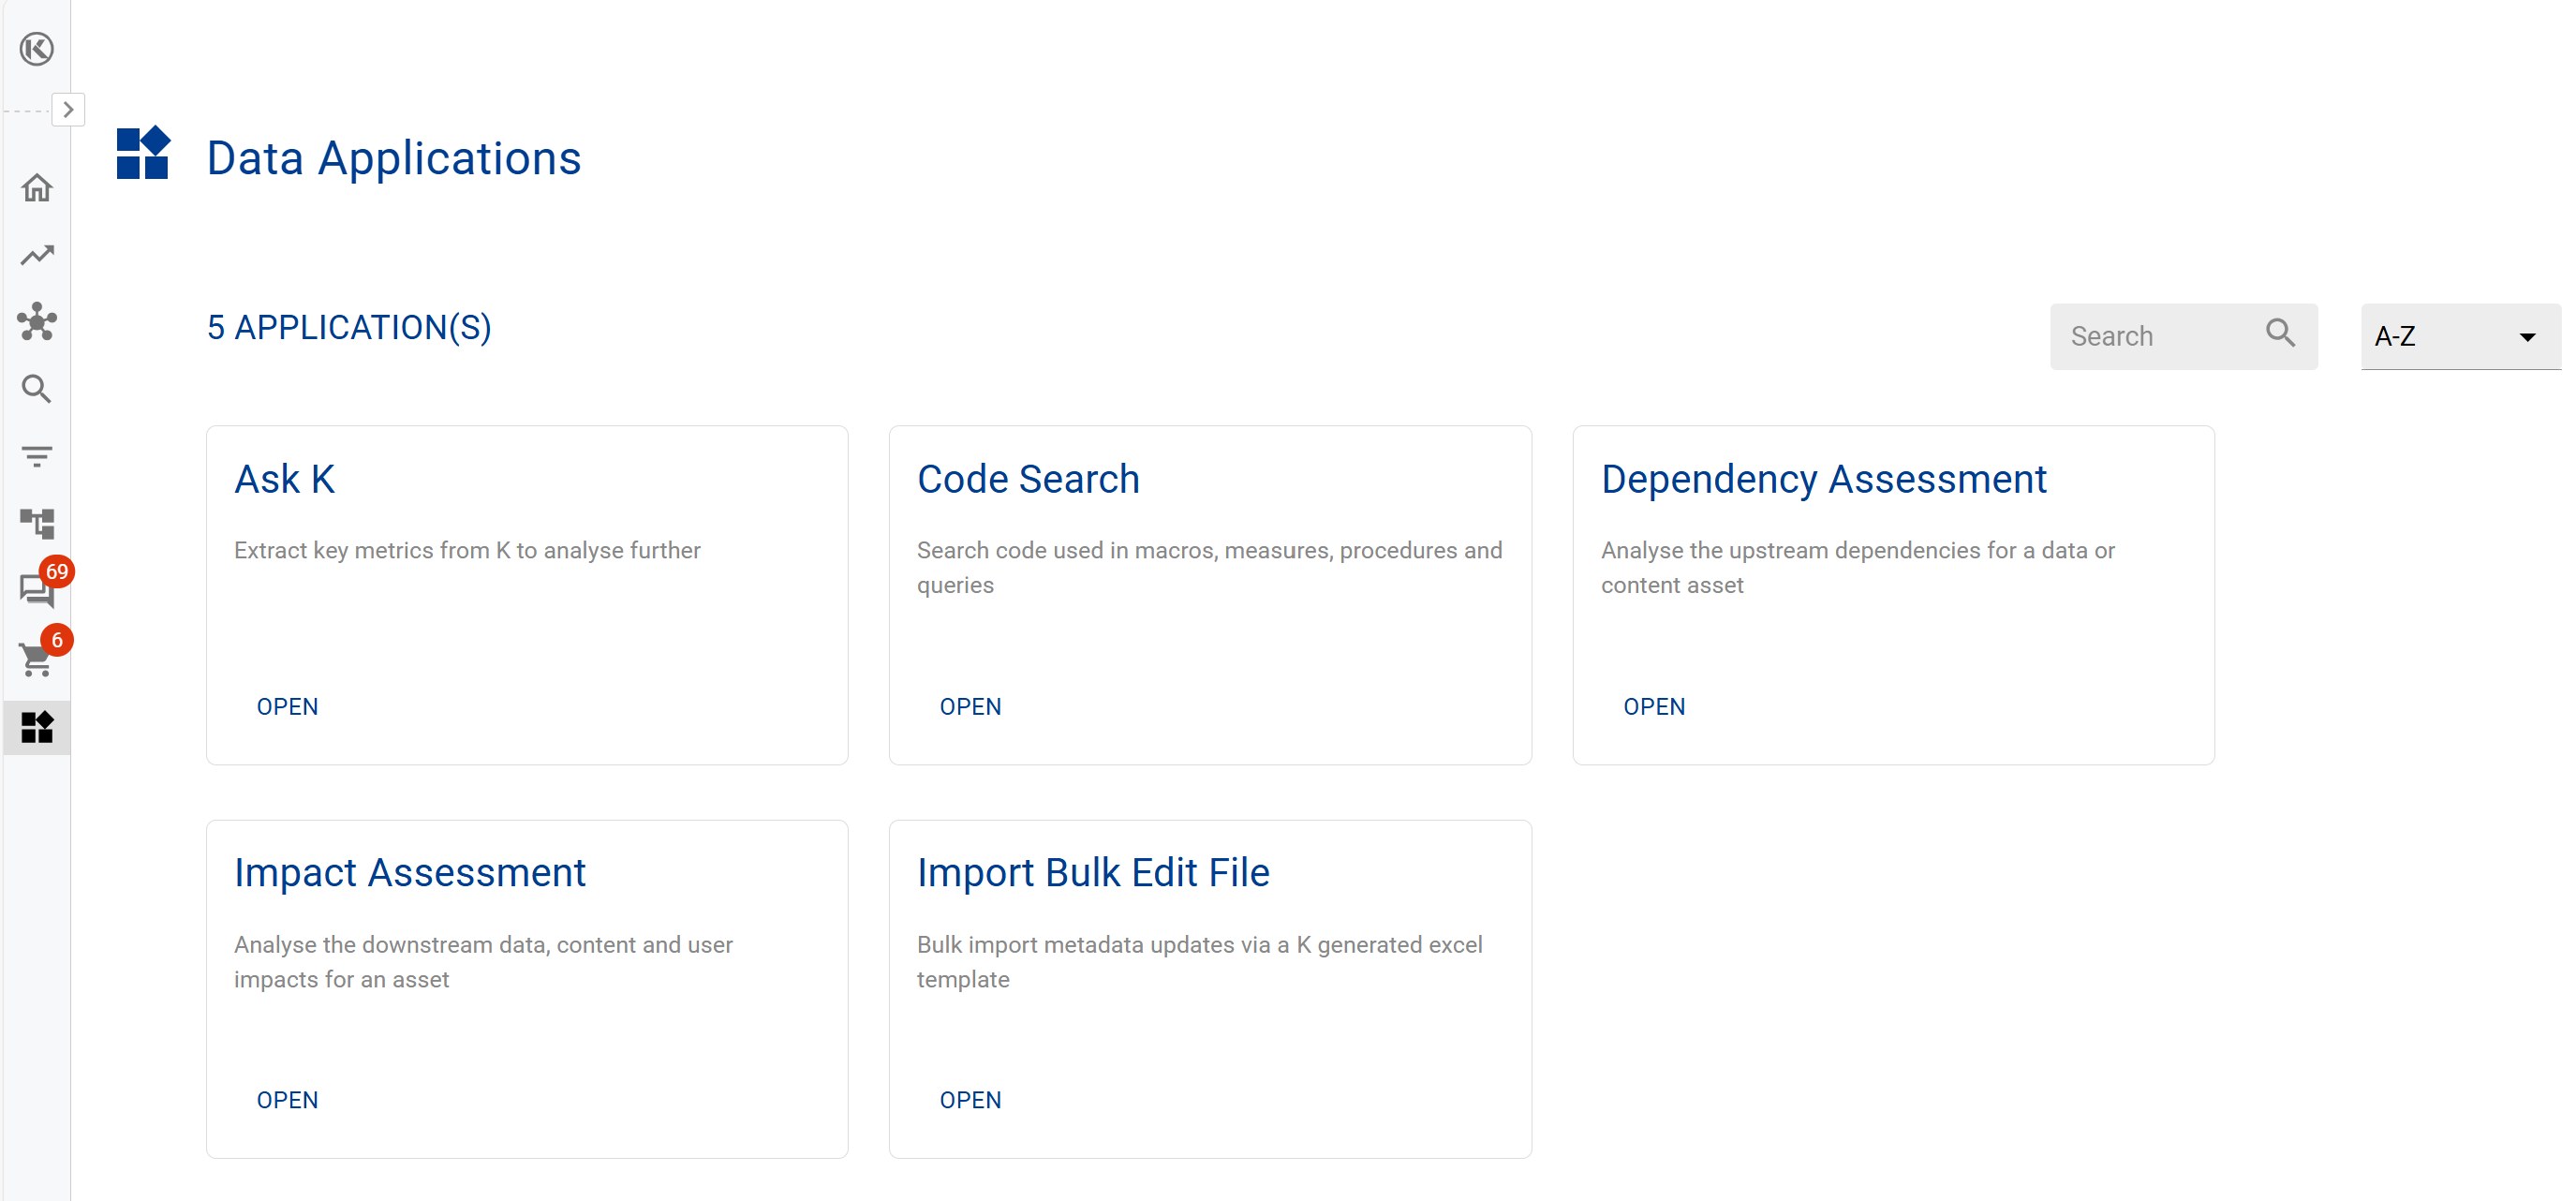Open the cart icon with 6 badge

[x=37, y=658]
